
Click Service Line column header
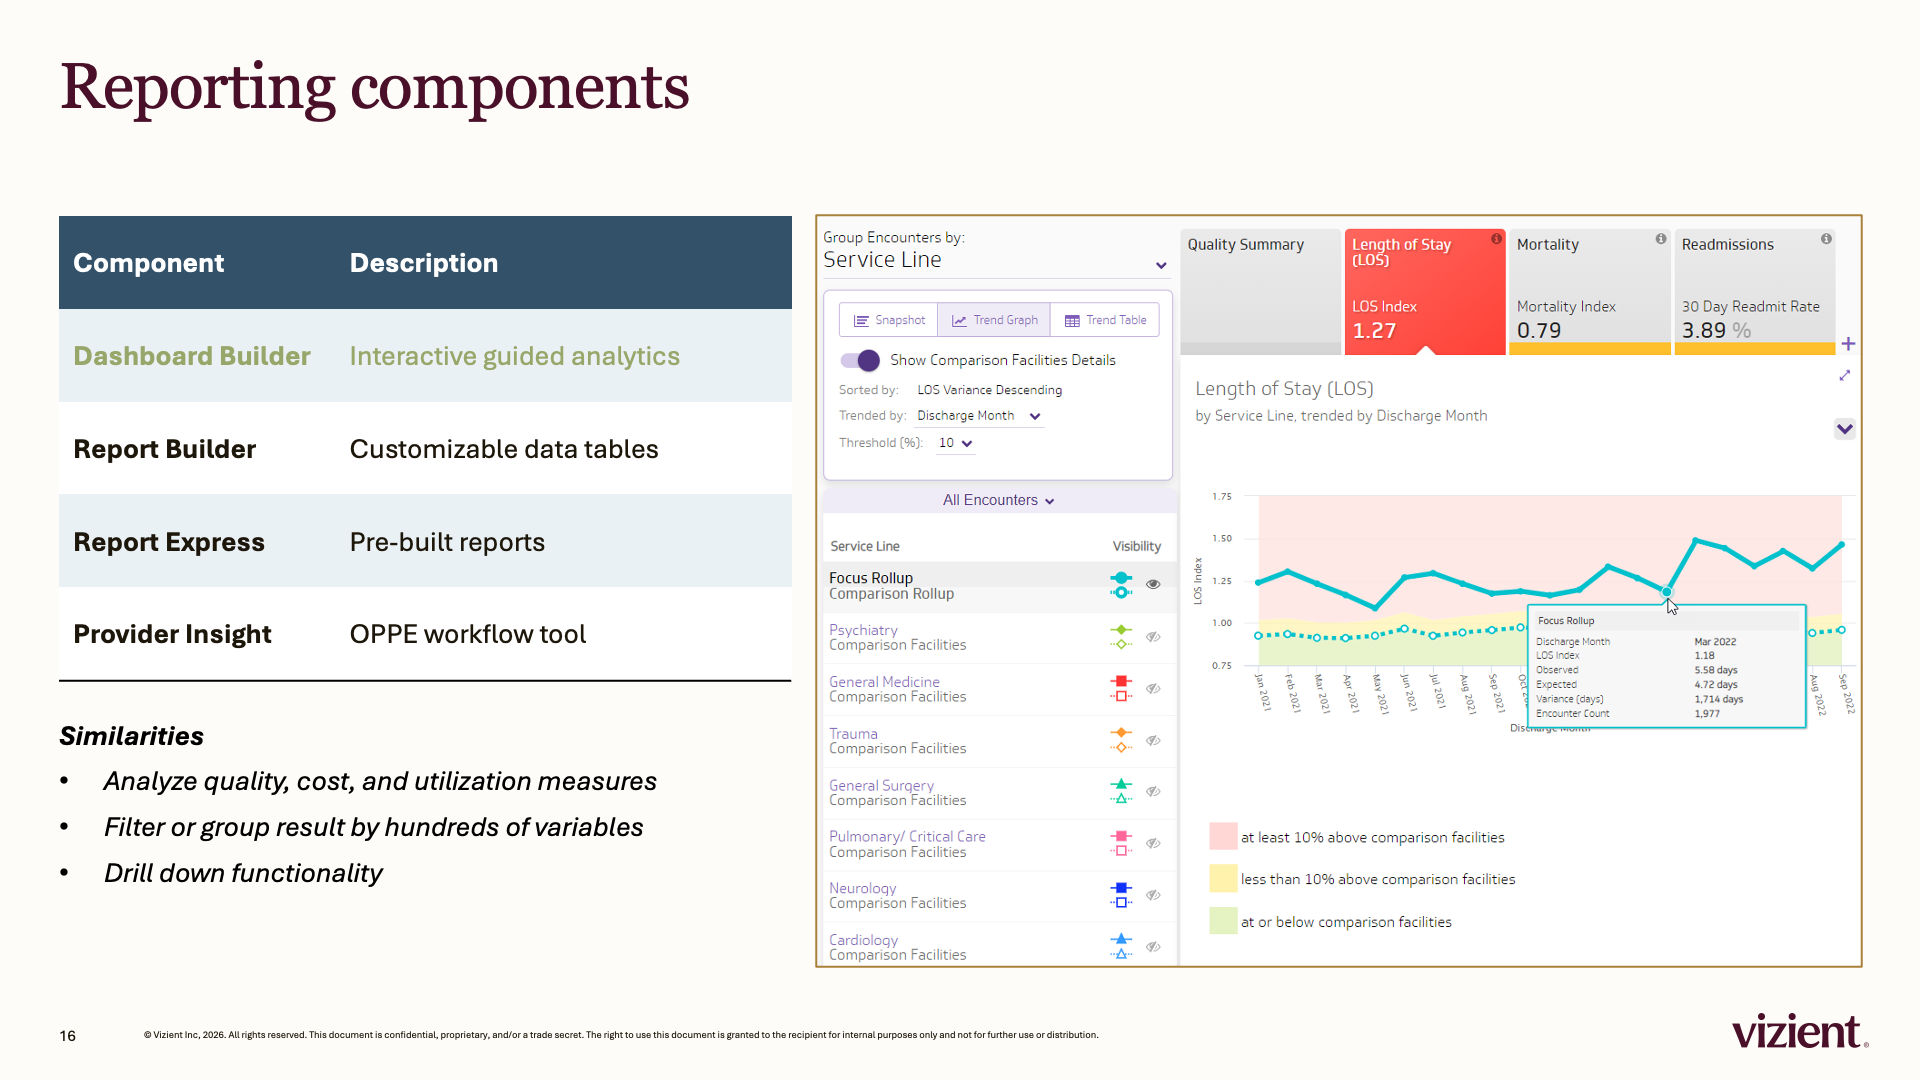click(865, 546)
